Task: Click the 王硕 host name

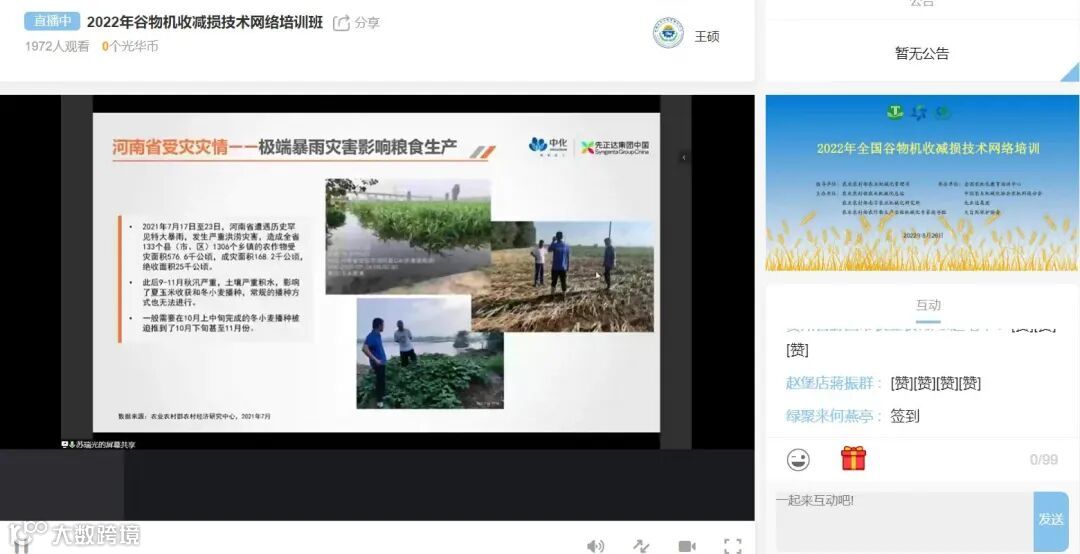Action: [x=707, y=37]
